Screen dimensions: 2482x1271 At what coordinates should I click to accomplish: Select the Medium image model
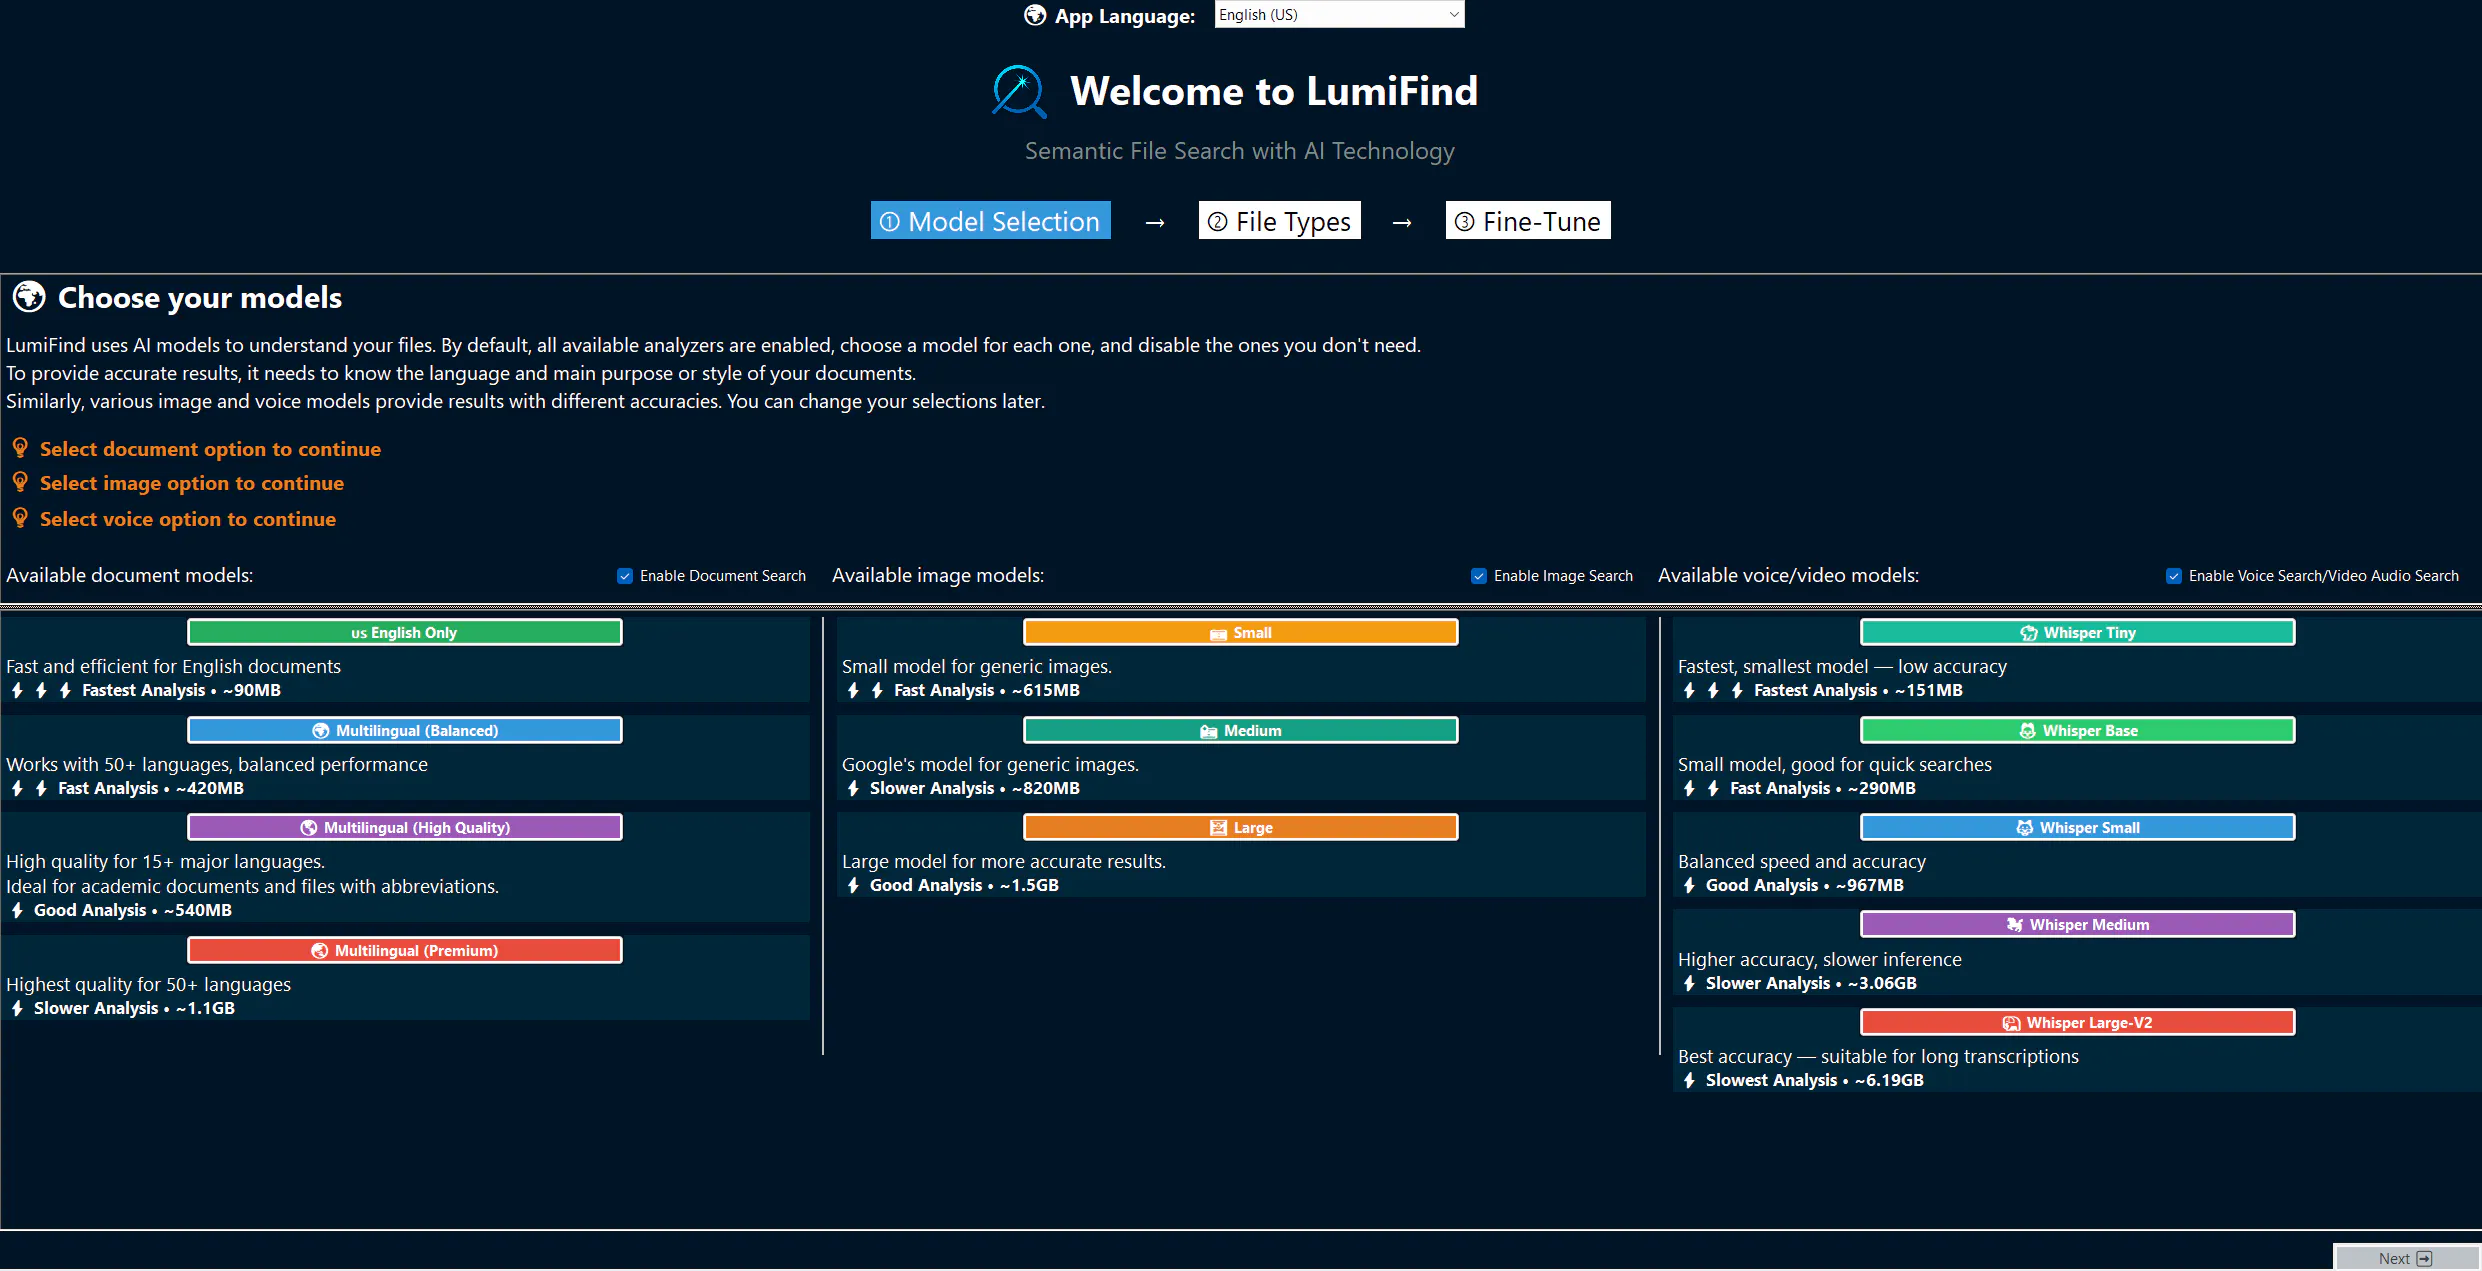point(1240,730)
